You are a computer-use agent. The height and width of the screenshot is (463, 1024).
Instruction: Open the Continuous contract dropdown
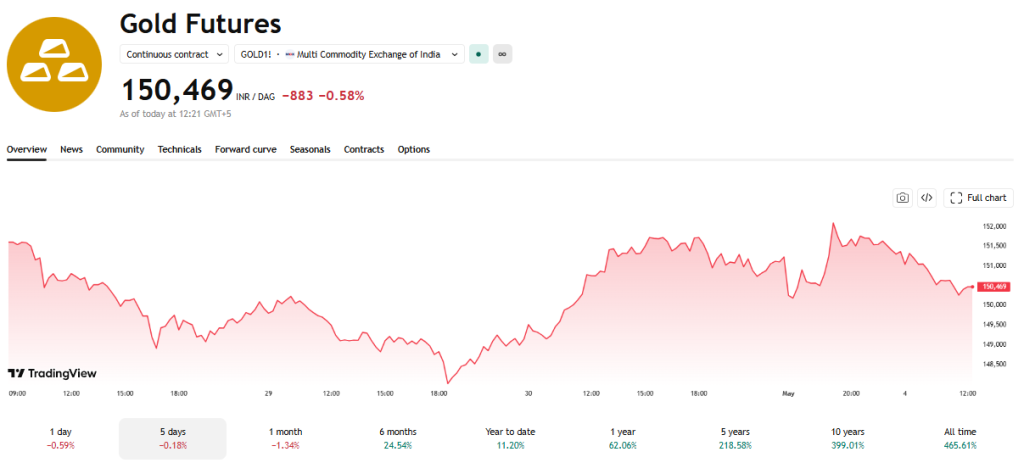[174, 54]
